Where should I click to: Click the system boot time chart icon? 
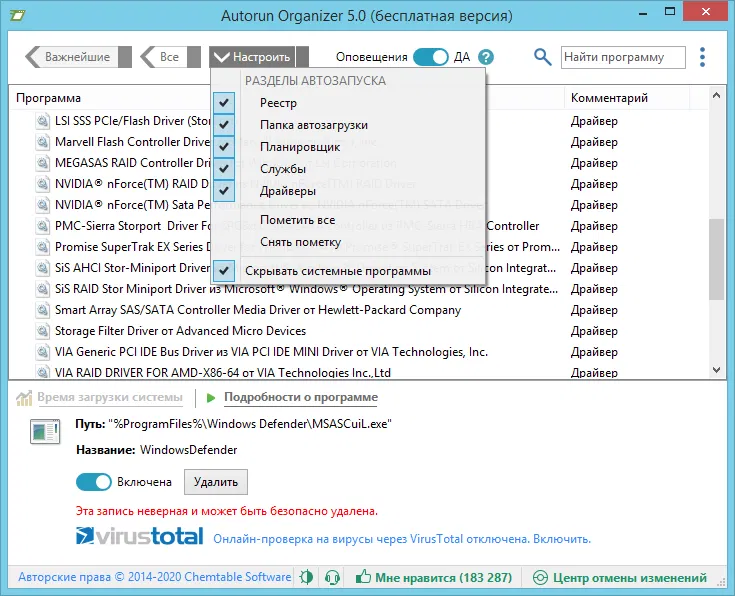(24, 398)
